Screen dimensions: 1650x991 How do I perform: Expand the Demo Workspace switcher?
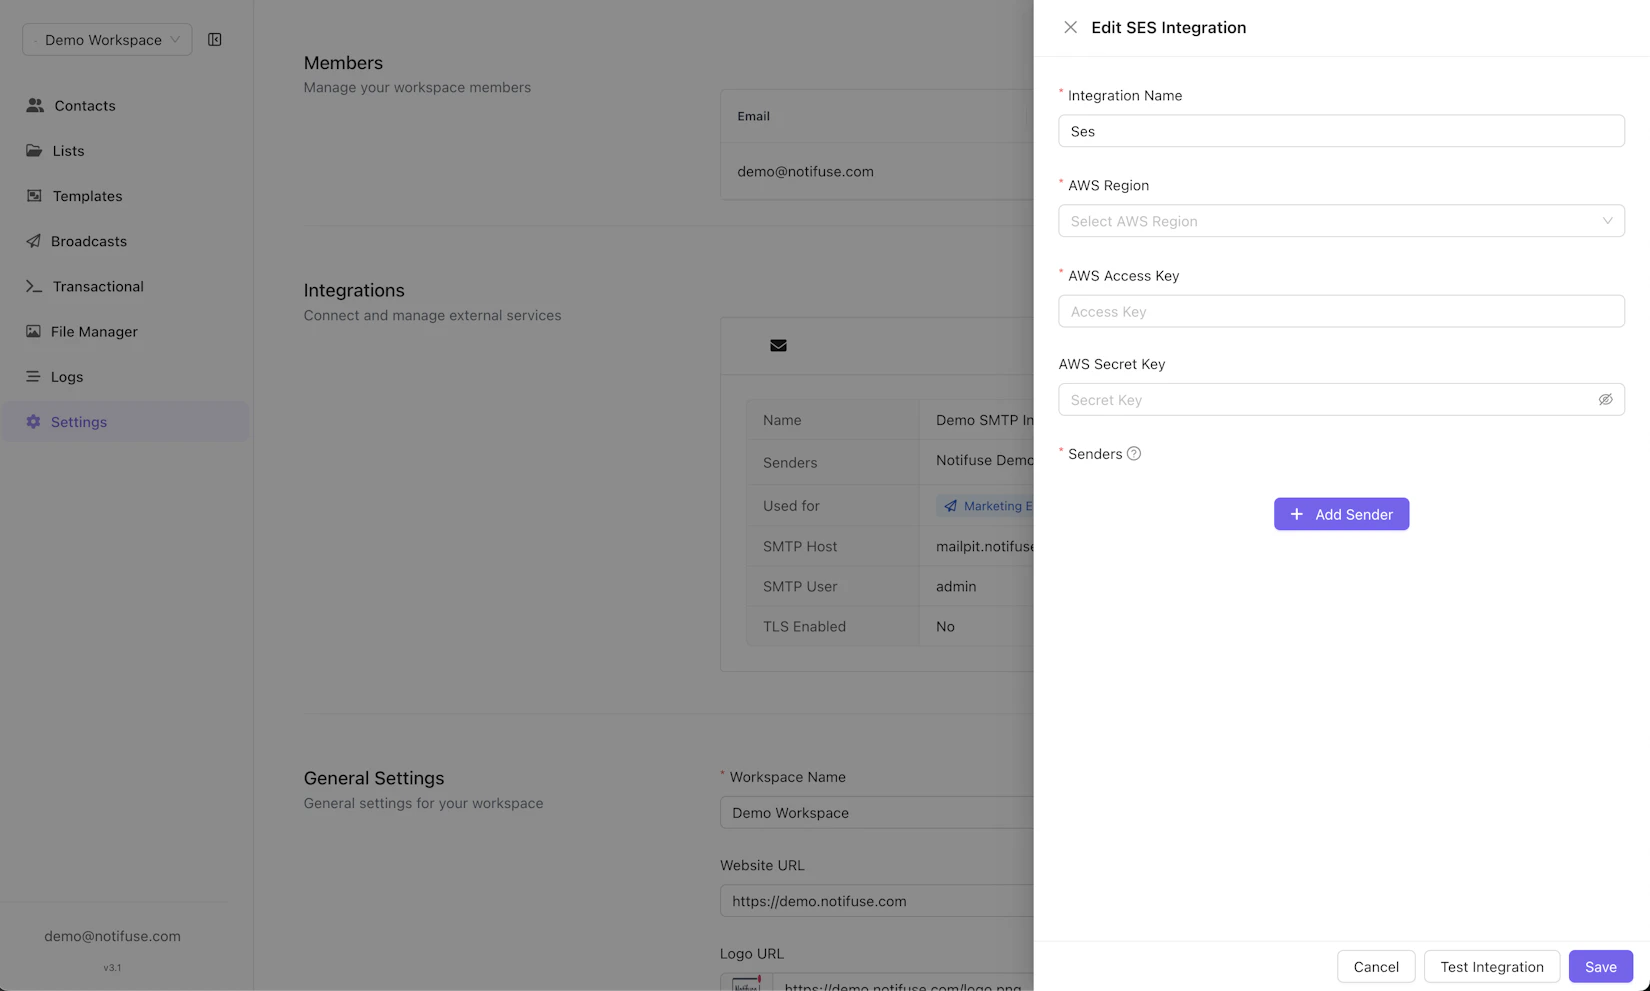pyautogui.click(x=106, y=39)
